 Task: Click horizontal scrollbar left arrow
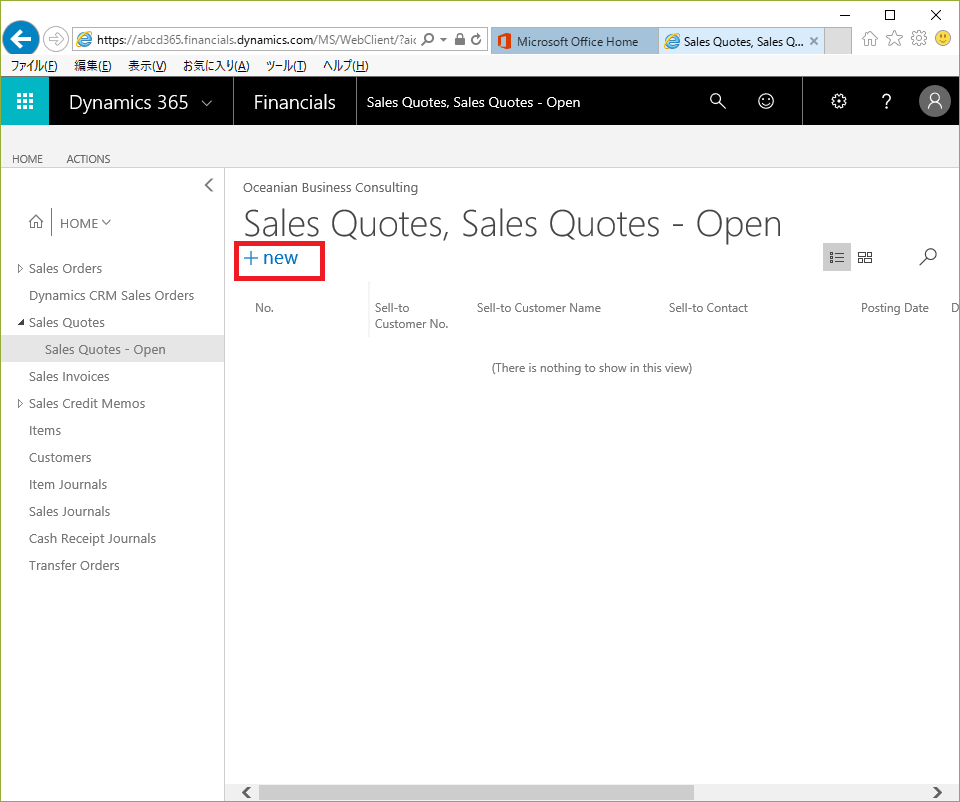[x=247, y=792]
